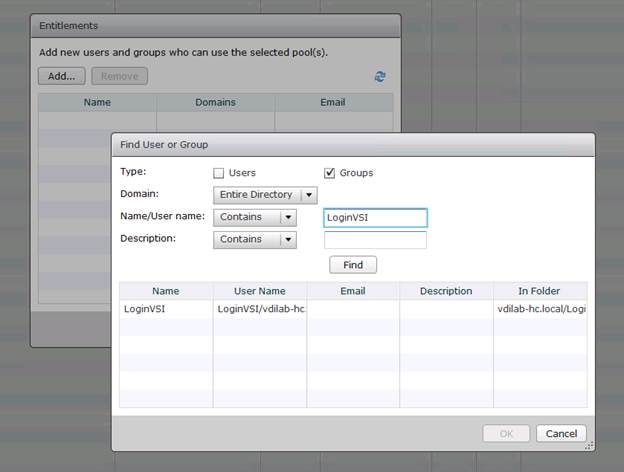
Task: Open the Description Contains dropdown
Action: (255, 240)
